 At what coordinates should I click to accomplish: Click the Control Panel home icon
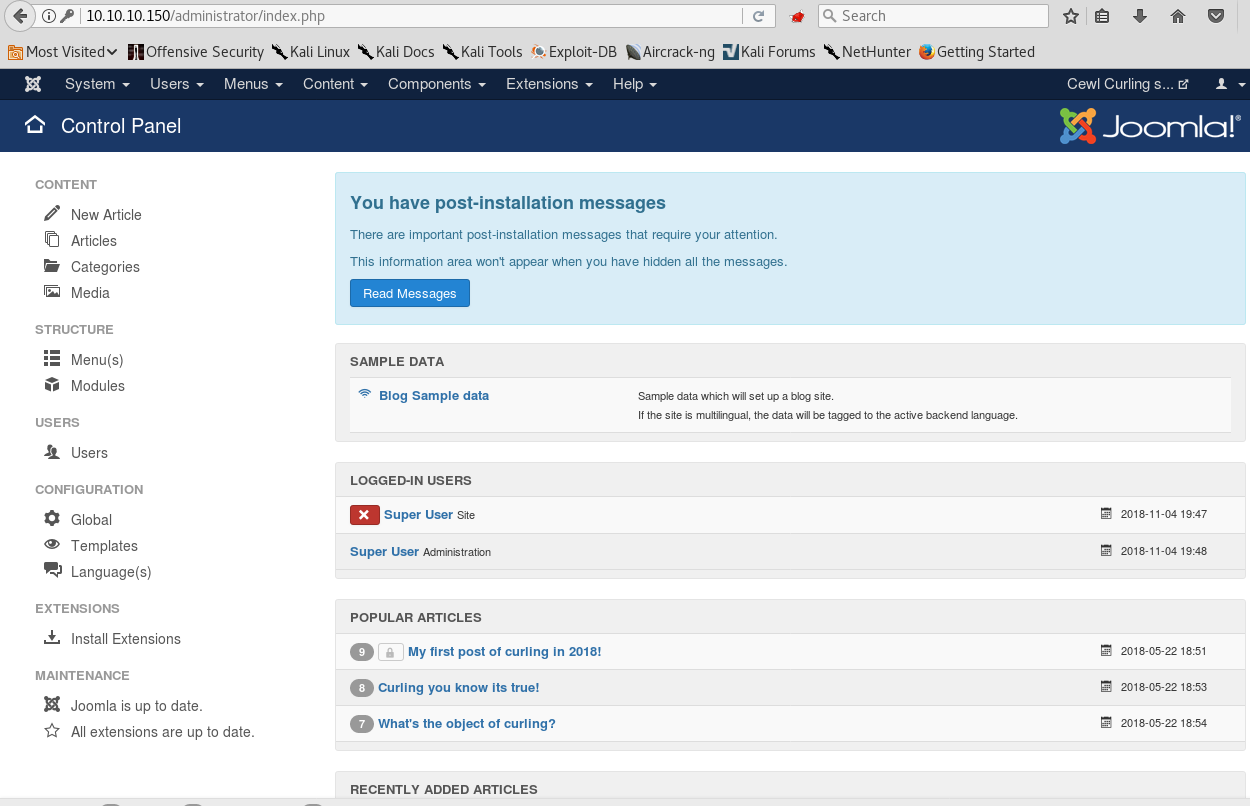pos(35,125)
